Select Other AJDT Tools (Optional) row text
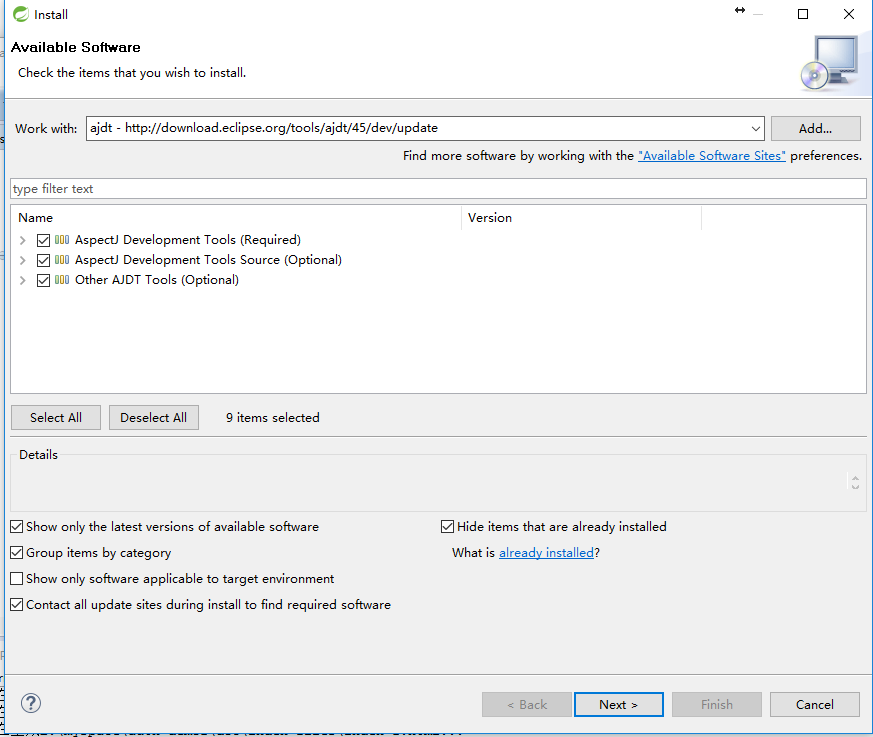873x737 pixels. point(157,280)
